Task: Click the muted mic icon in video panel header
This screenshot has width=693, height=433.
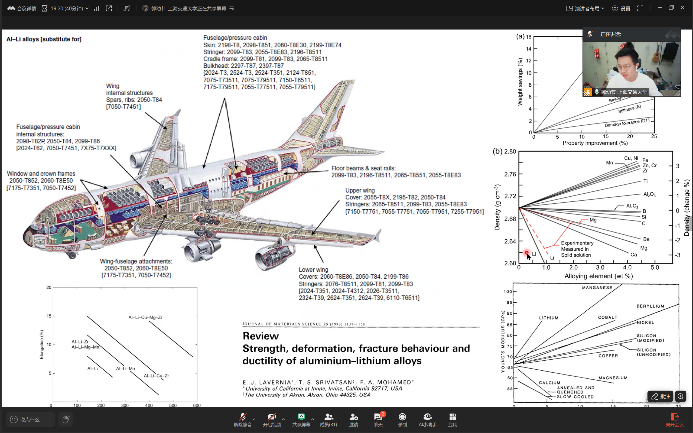Action: pos(591,32)
